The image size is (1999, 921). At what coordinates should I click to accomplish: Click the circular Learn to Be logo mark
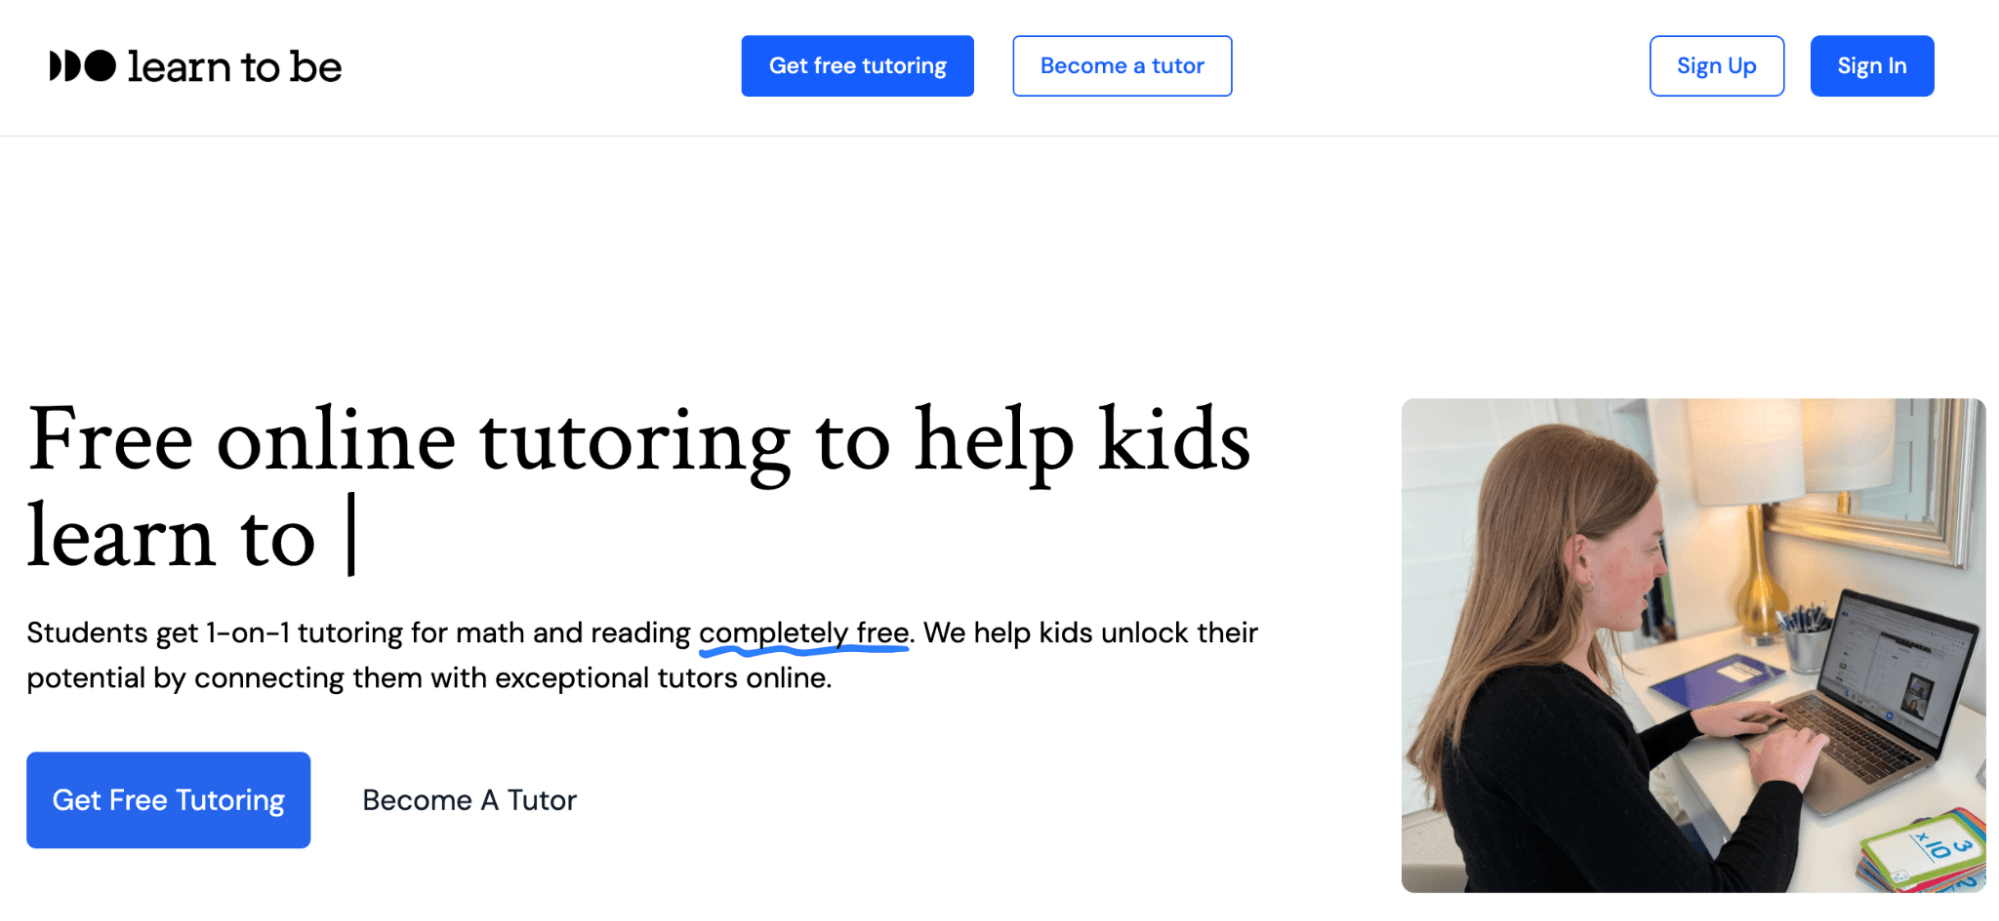coord(75,66)
